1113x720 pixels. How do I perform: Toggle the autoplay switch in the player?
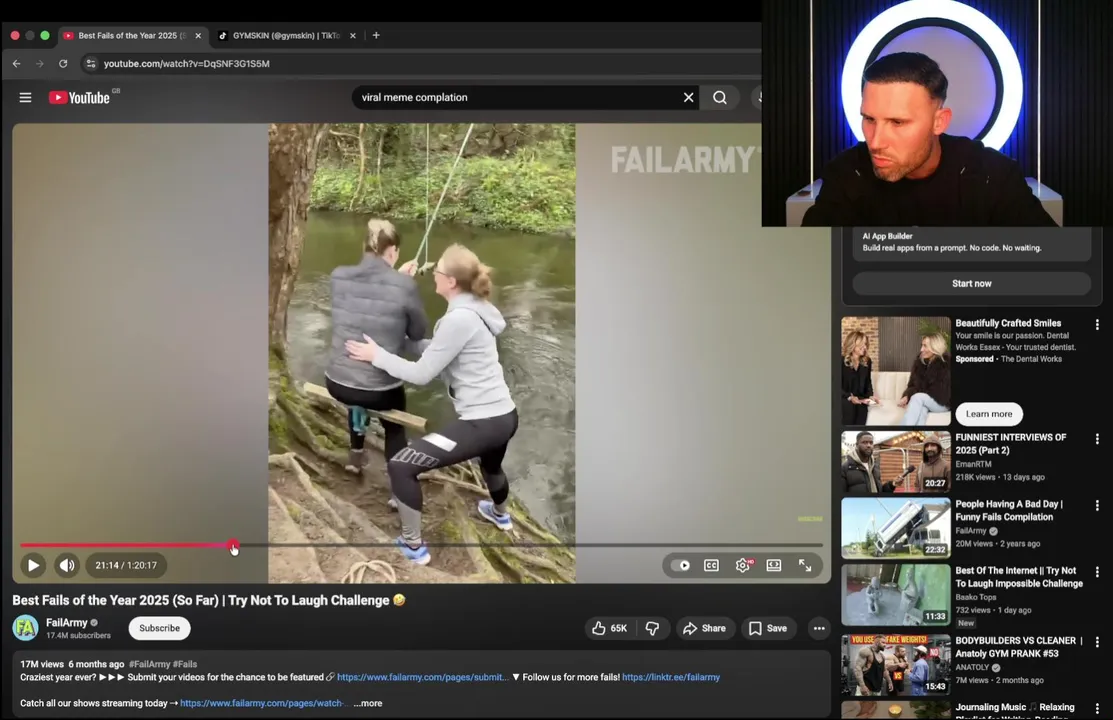click(x=681, y=565)
